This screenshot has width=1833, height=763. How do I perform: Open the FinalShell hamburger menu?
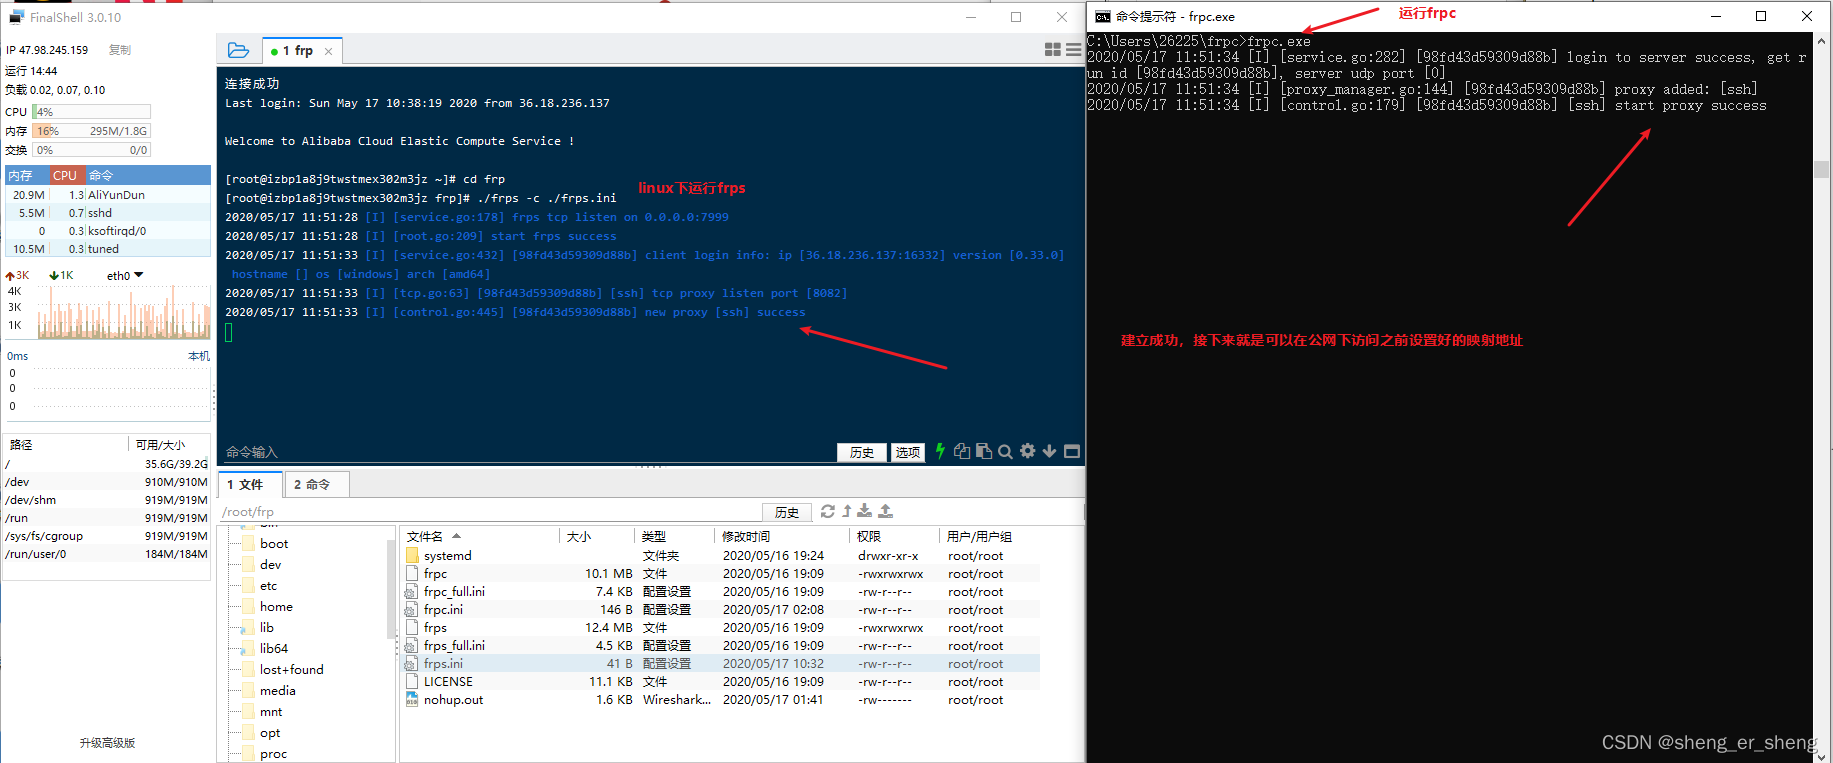point(1073,50)
